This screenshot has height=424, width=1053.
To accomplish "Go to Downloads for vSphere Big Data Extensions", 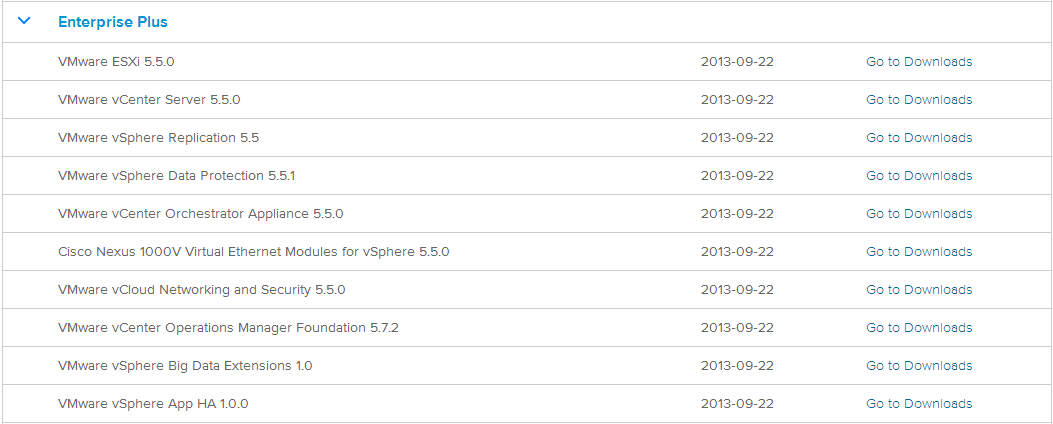I will (918, 366).
